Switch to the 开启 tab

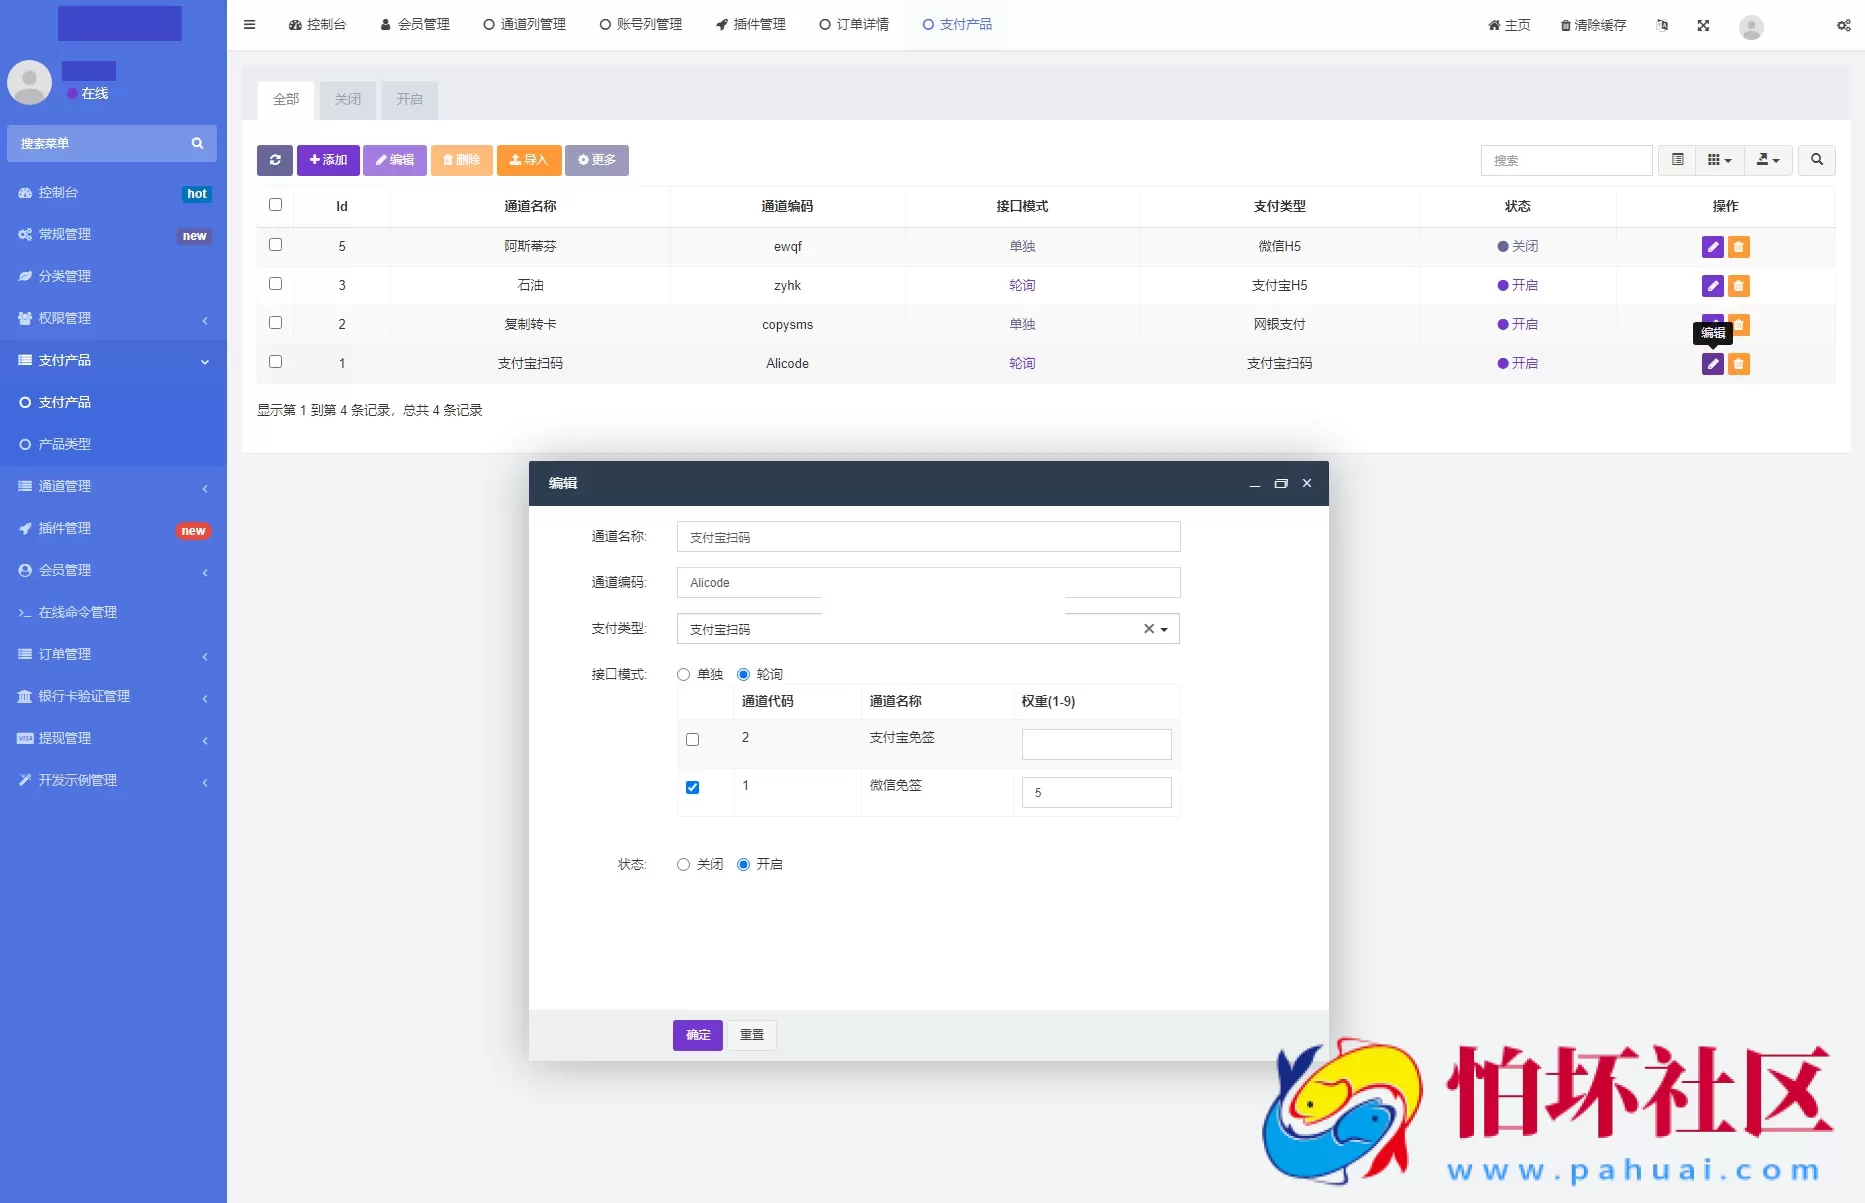(x=409, y=100)
